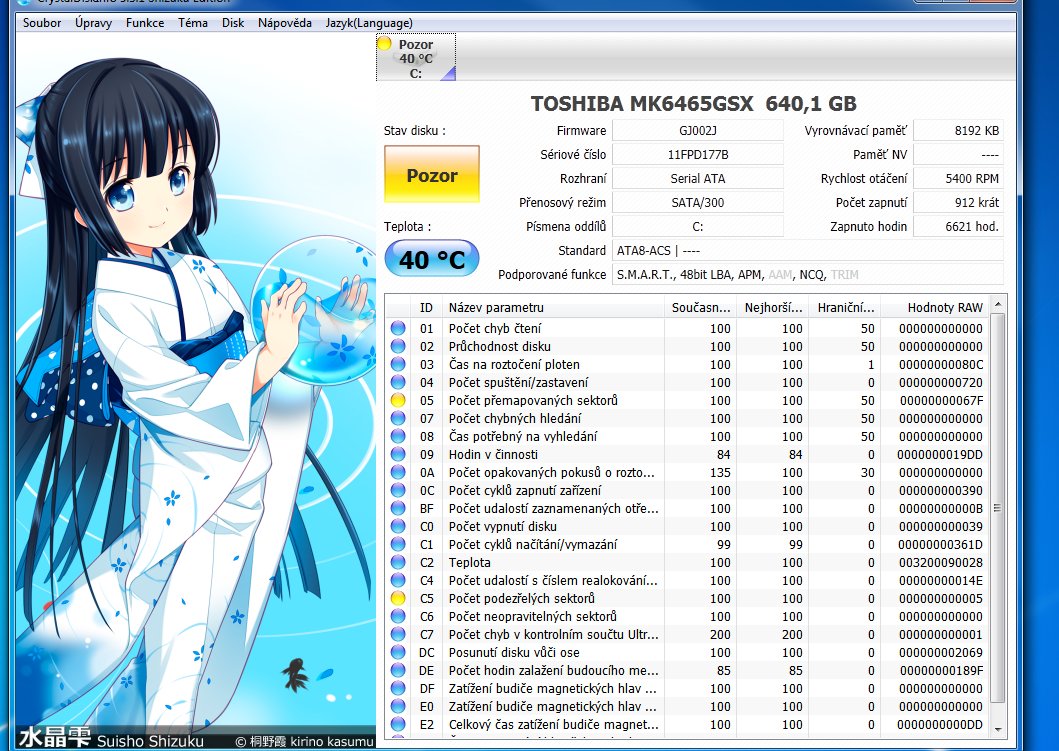Click the Název parametru column header
The image size is (1059, 751).
[552, 307]
